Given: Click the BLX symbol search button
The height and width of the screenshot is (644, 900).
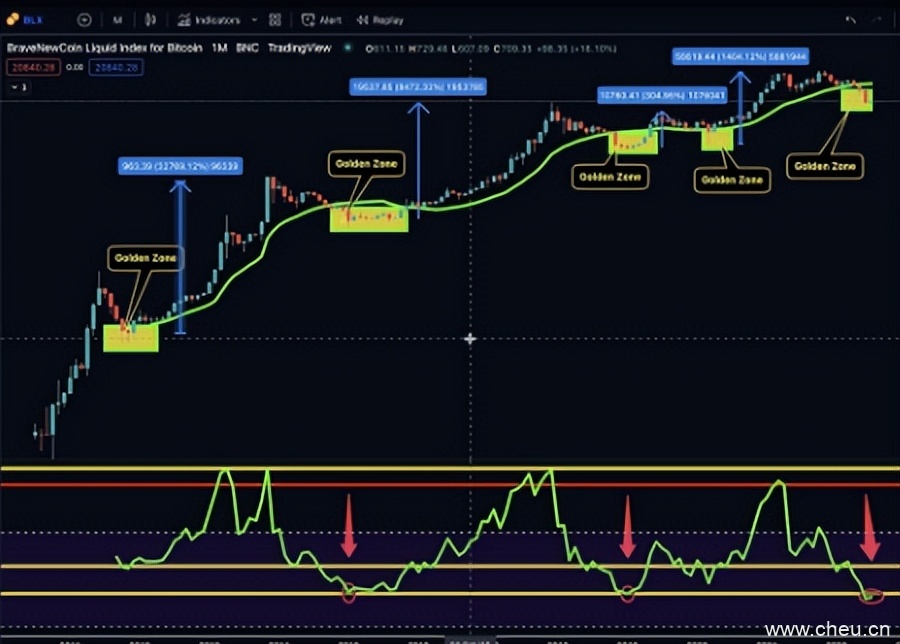Looking at the screenshot, I should pyautogui.click(x=27, y=19).
